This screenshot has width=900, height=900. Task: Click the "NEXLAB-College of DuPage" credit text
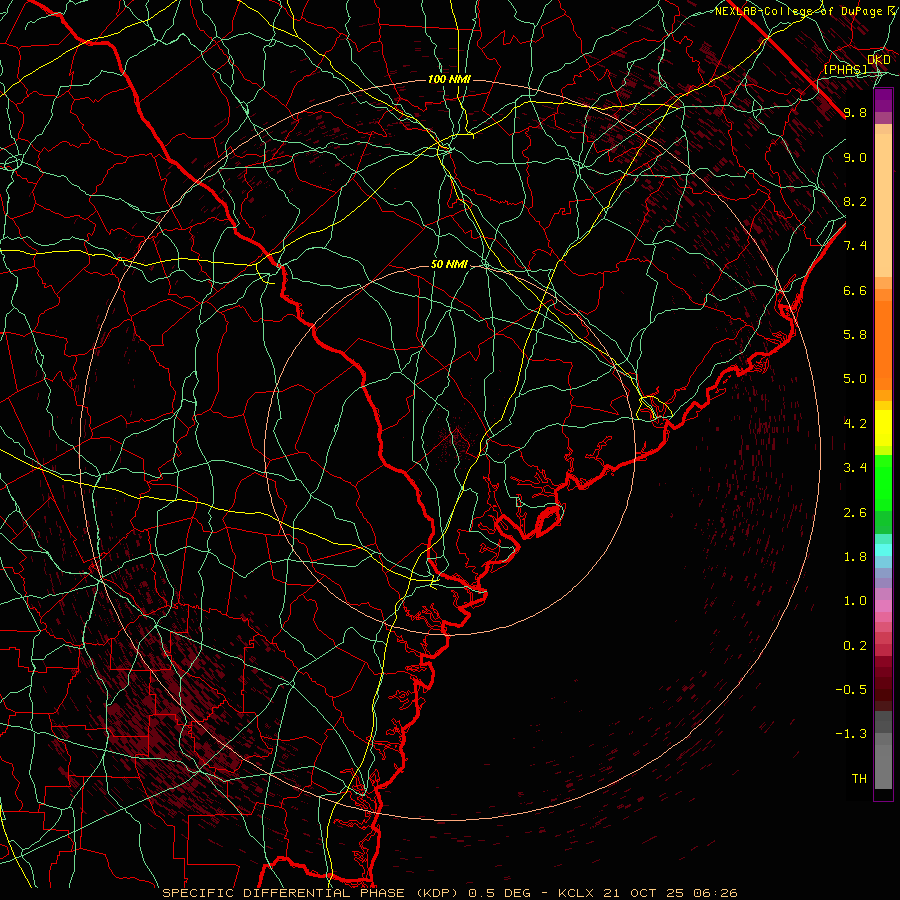(798, 11)
